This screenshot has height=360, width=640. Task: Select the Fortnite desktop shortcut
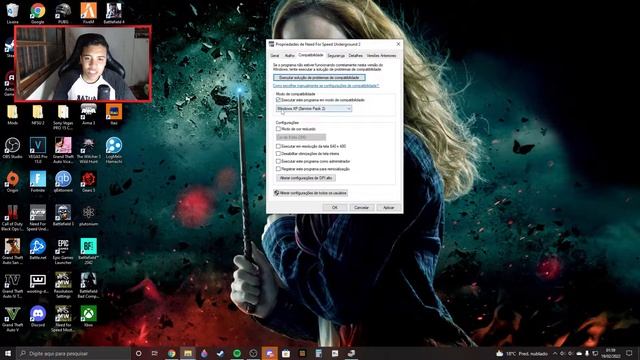click(x=38, y=182)
